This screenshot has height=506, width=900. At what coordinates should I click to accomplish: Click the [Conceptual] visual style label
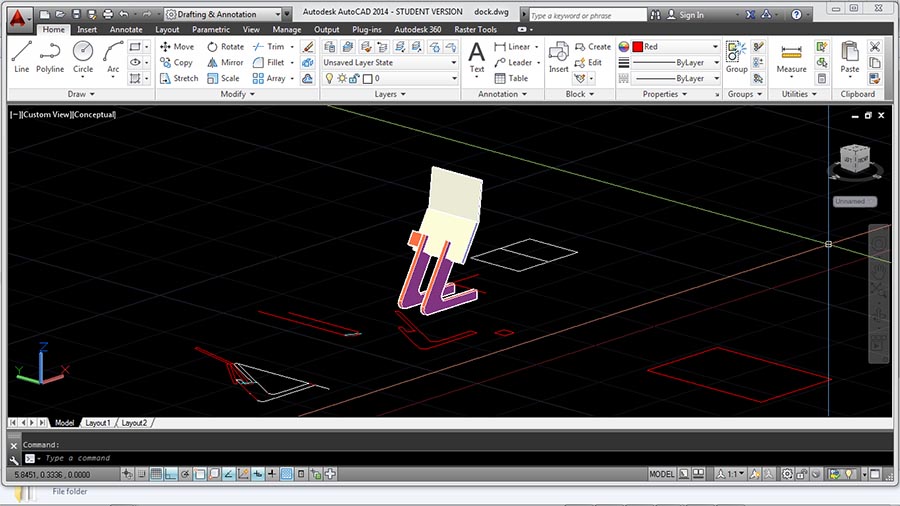[x=94, y=115]
